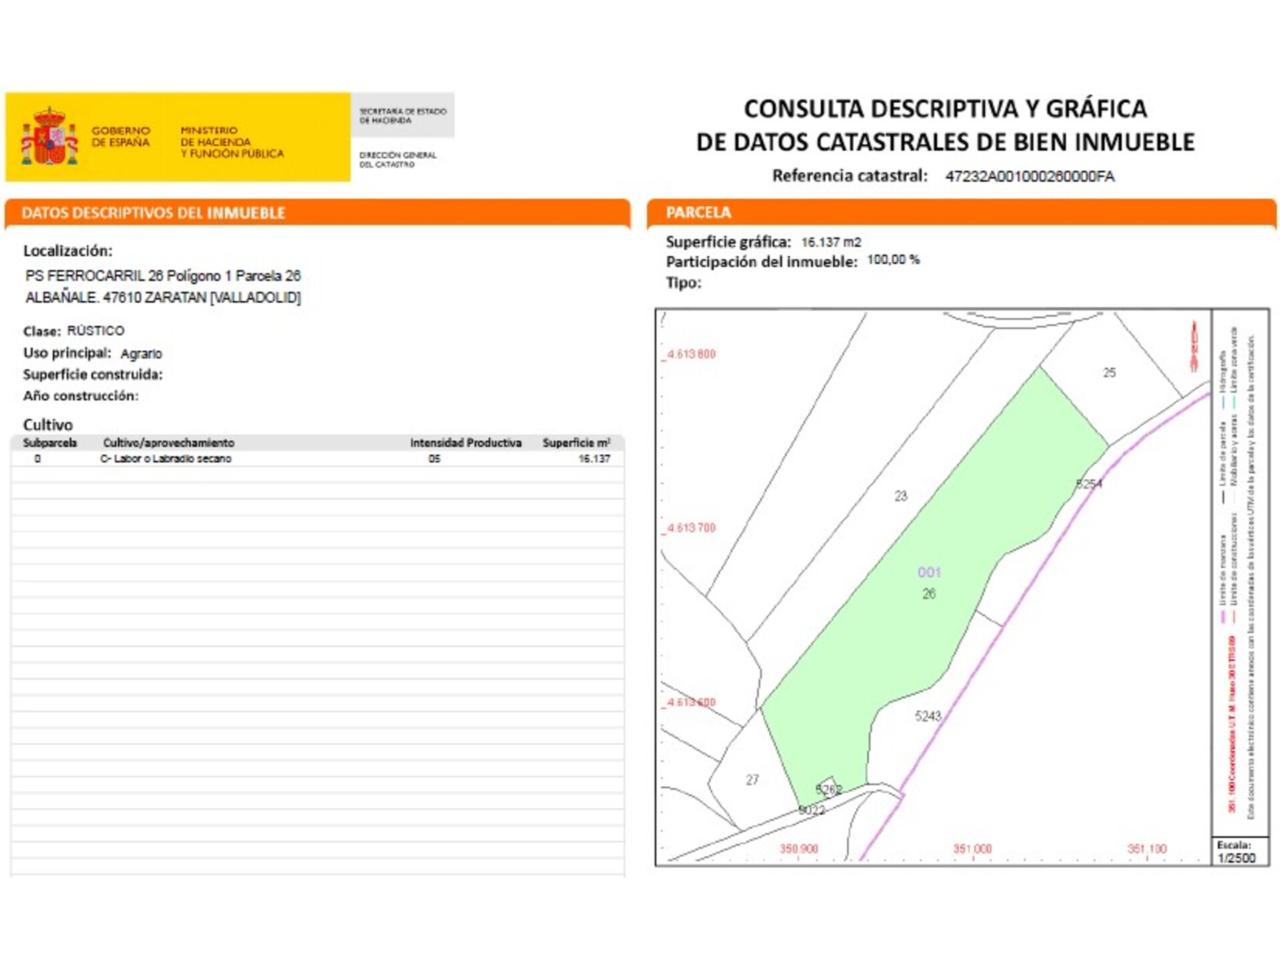The width and height of the screenshot is (1280, 960).
Task: Click the Spanish coat of arms emblem
Action: pyautogui.click(x=49, y=138)
